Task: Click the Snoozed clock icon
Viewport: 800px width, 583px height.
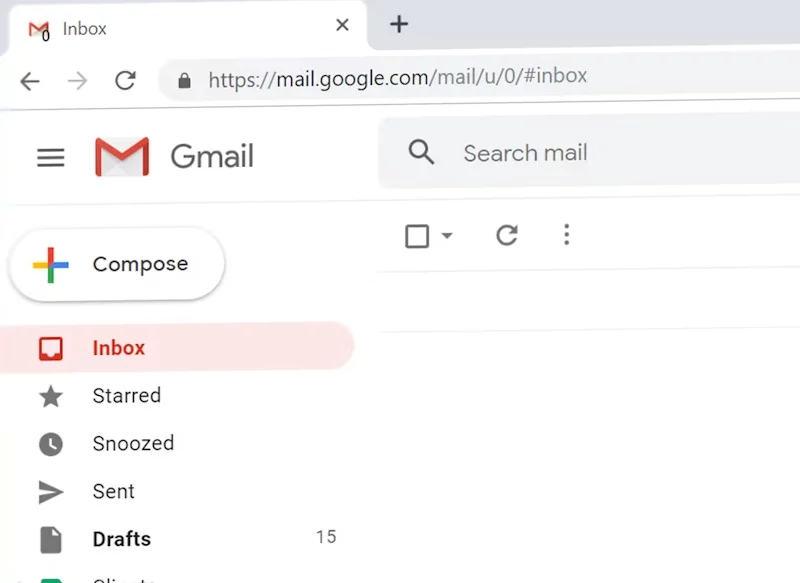Action: pyautogui.click(x=51, y=444)
